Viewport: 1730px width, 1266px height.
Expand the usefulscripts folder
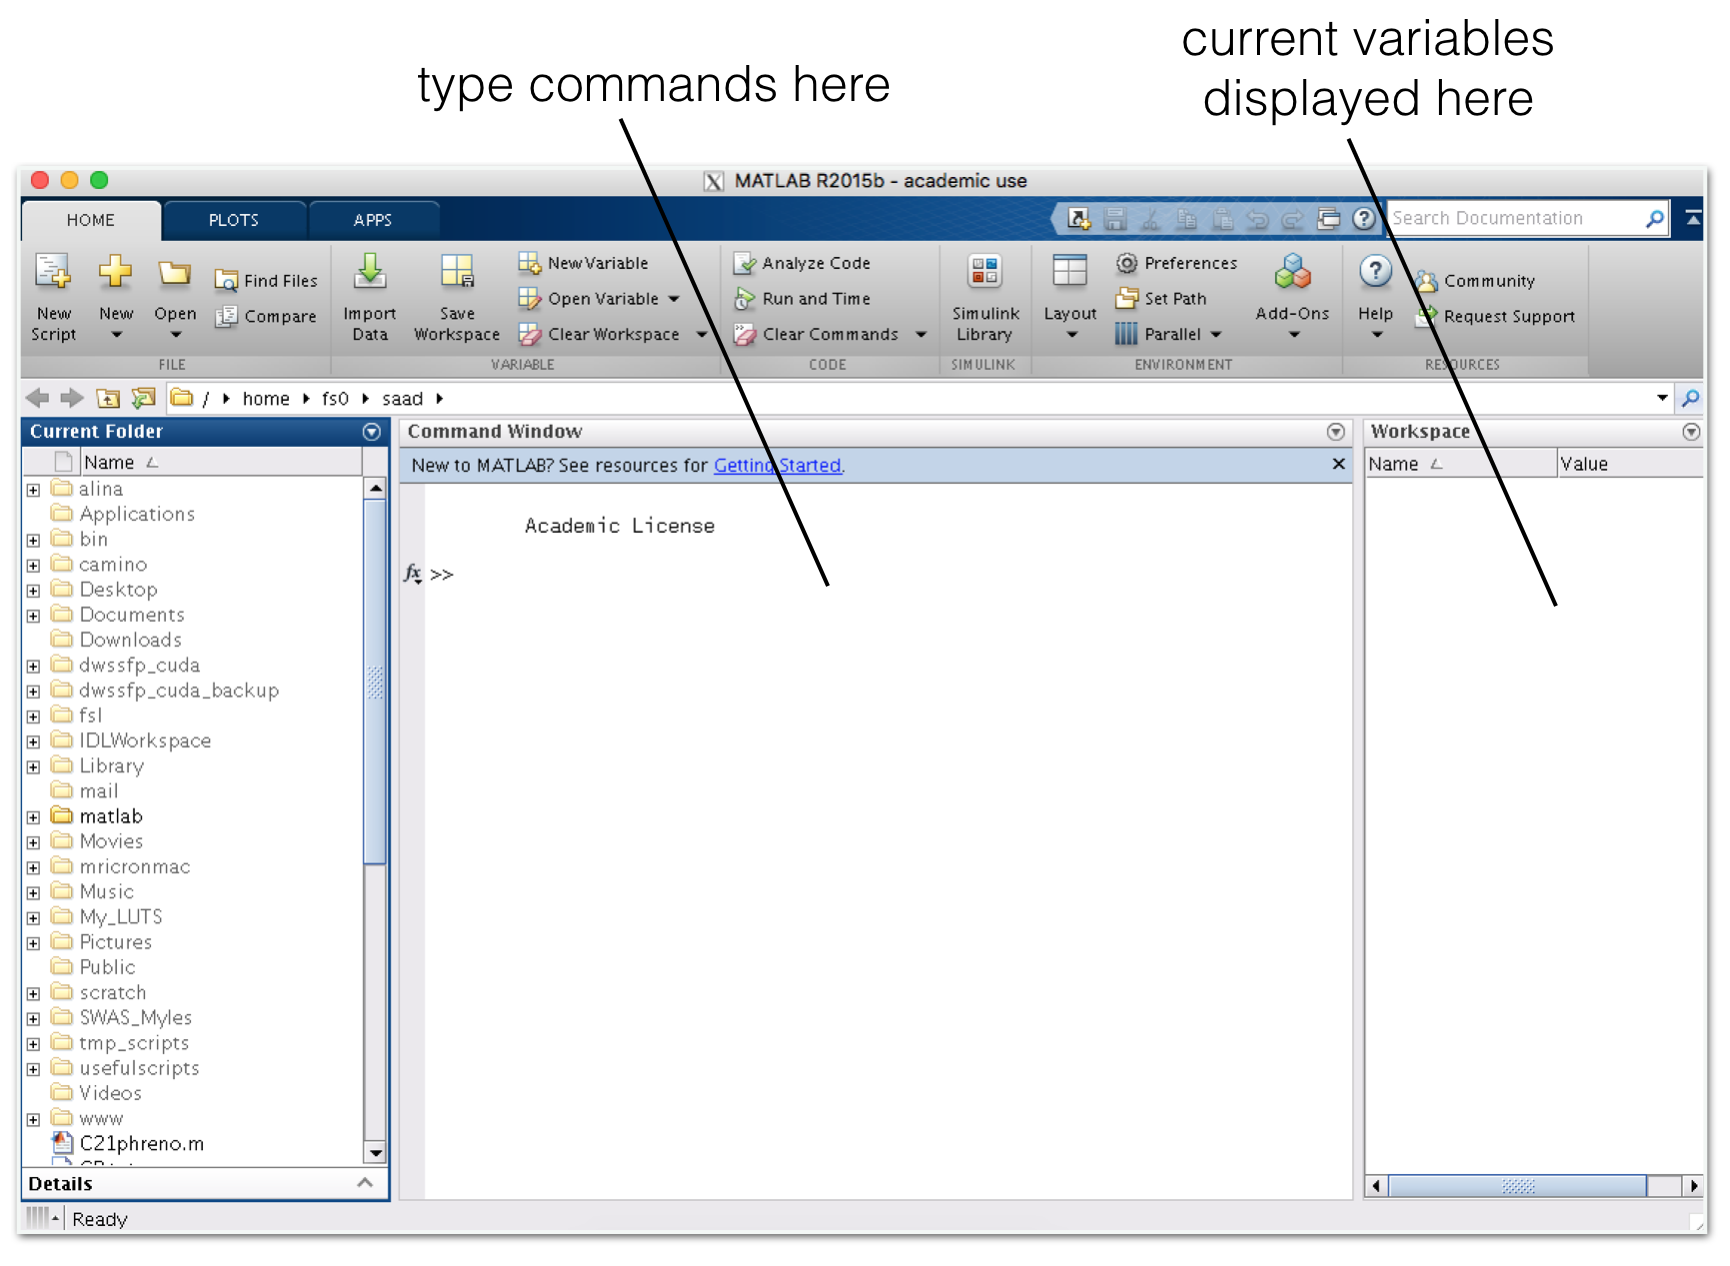[33, 1069]
